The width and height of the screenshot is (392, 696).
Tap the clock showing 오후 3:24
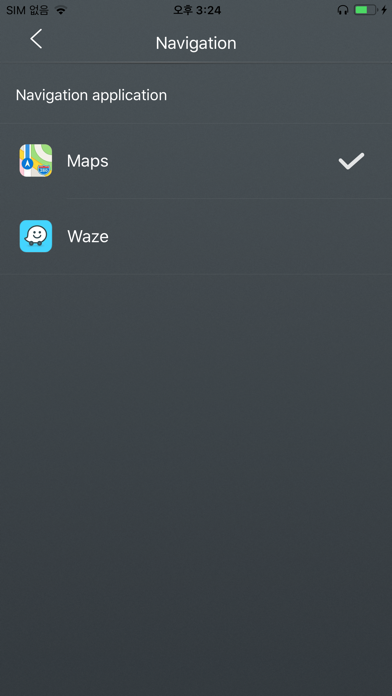[x=197, y=10]
